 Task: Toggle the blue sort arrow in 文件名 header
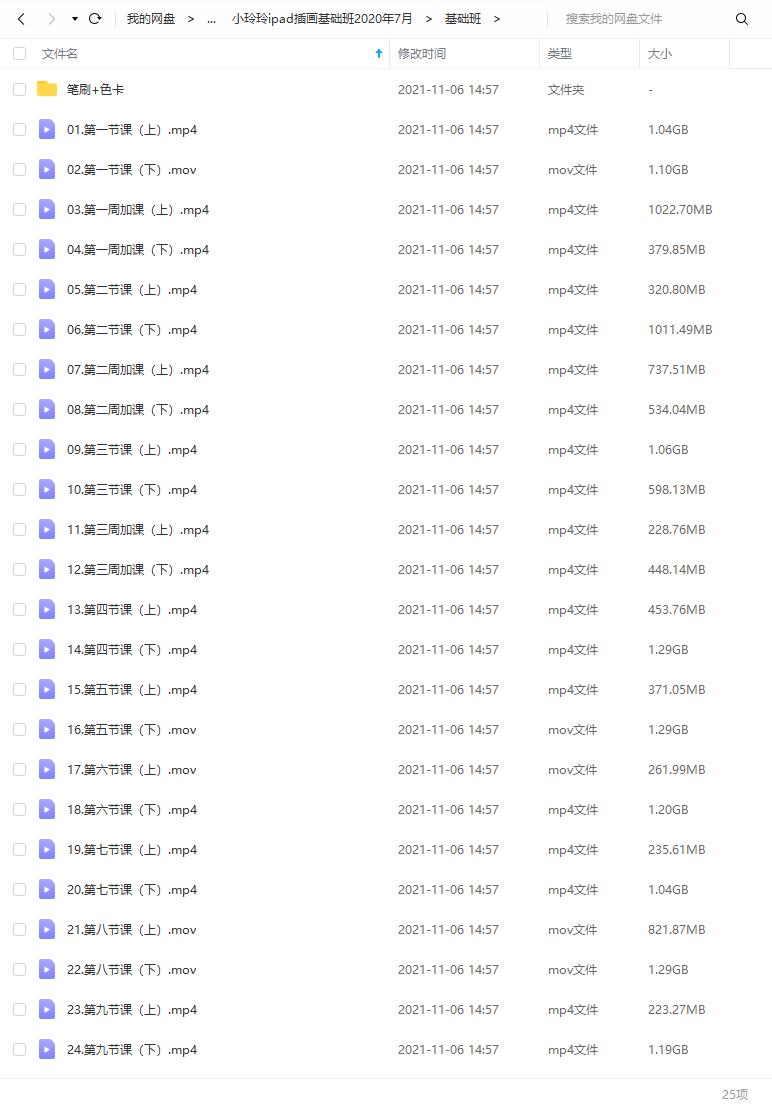pyautogui.click(x=379, y=54)
